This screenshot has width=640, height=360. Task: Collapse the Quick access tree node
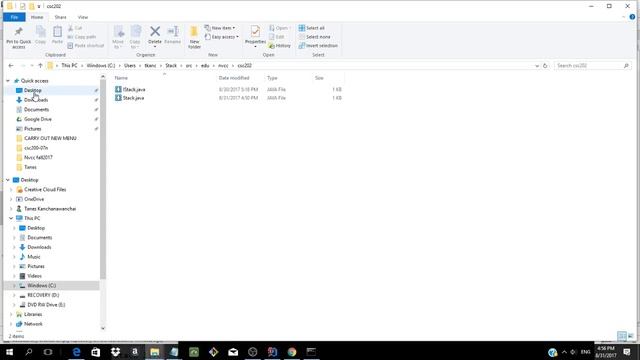pos(8,81)
